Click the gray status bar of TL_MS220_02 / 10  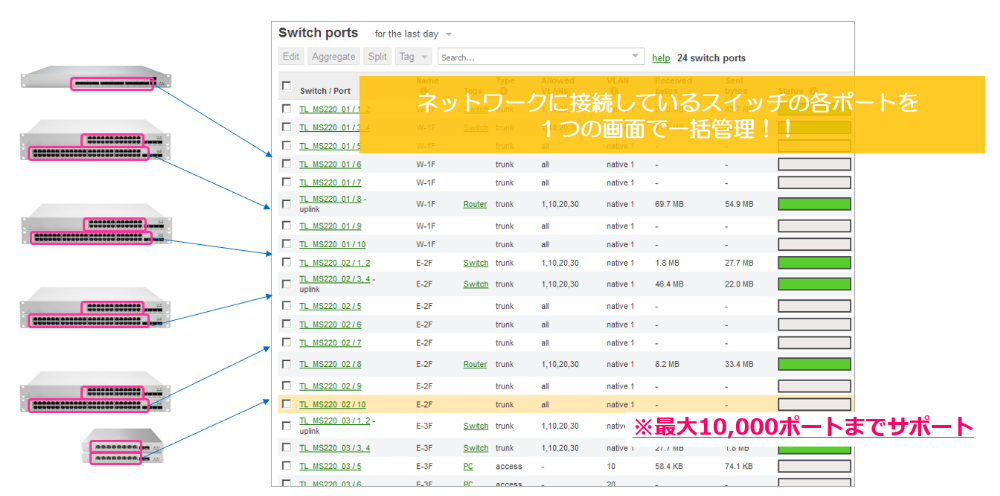point(814,404)
